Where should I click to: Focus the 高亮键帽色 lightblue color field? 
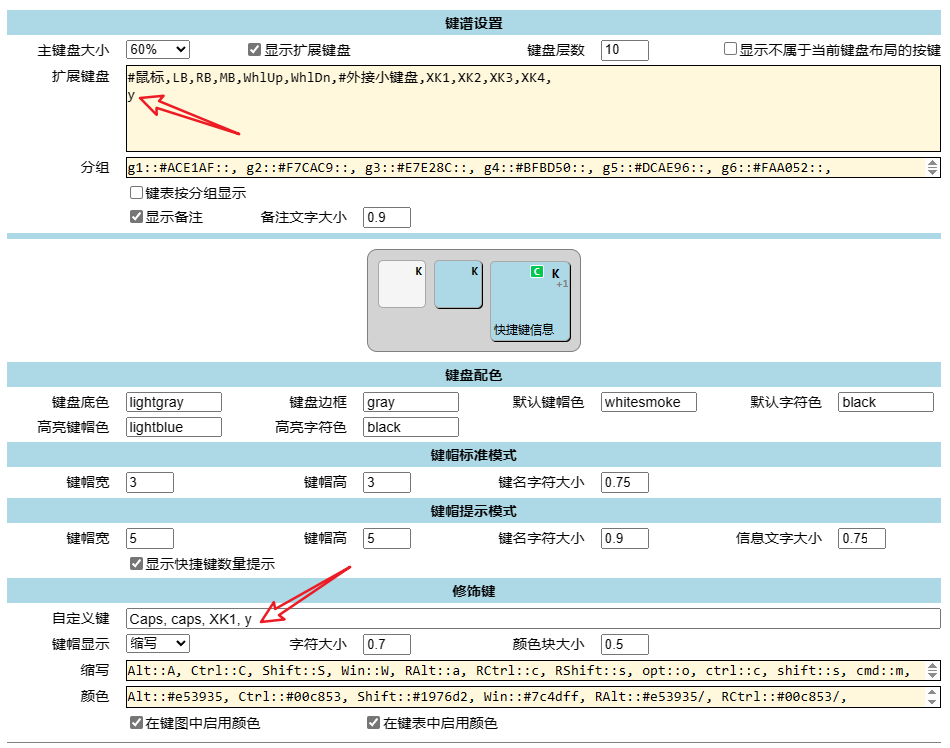coord(174,427)
